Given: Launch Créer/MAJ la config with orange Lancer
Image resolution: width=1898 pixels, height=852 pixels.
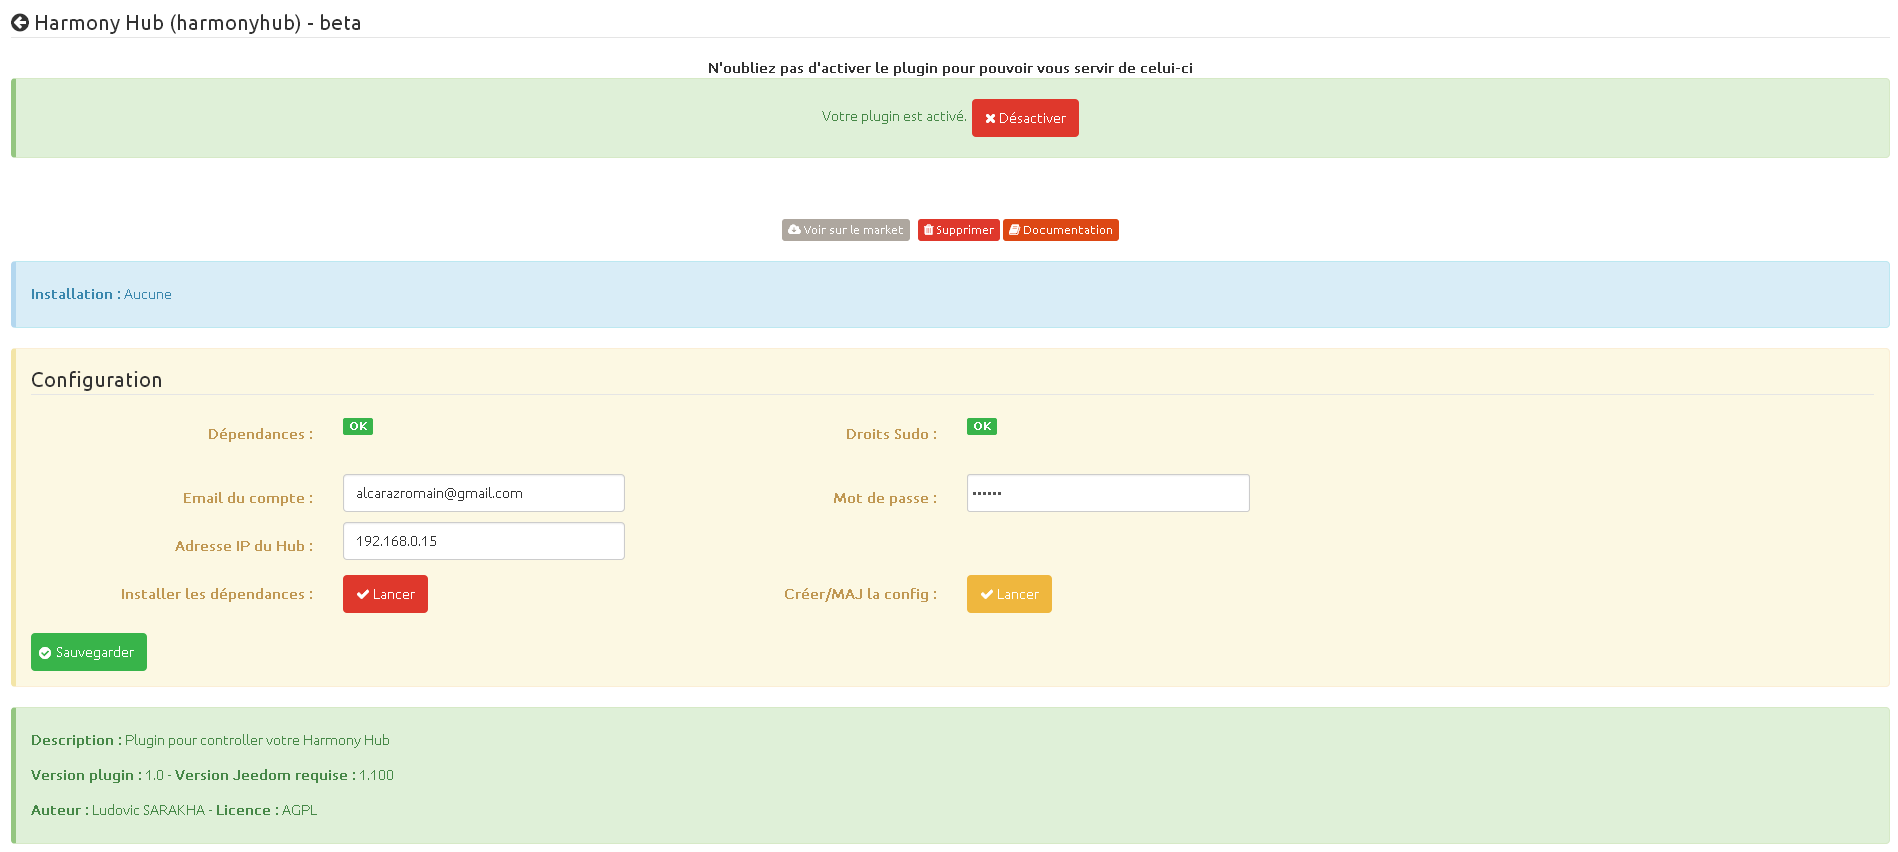Looking at the screenshot, I should pos(1009,594).
